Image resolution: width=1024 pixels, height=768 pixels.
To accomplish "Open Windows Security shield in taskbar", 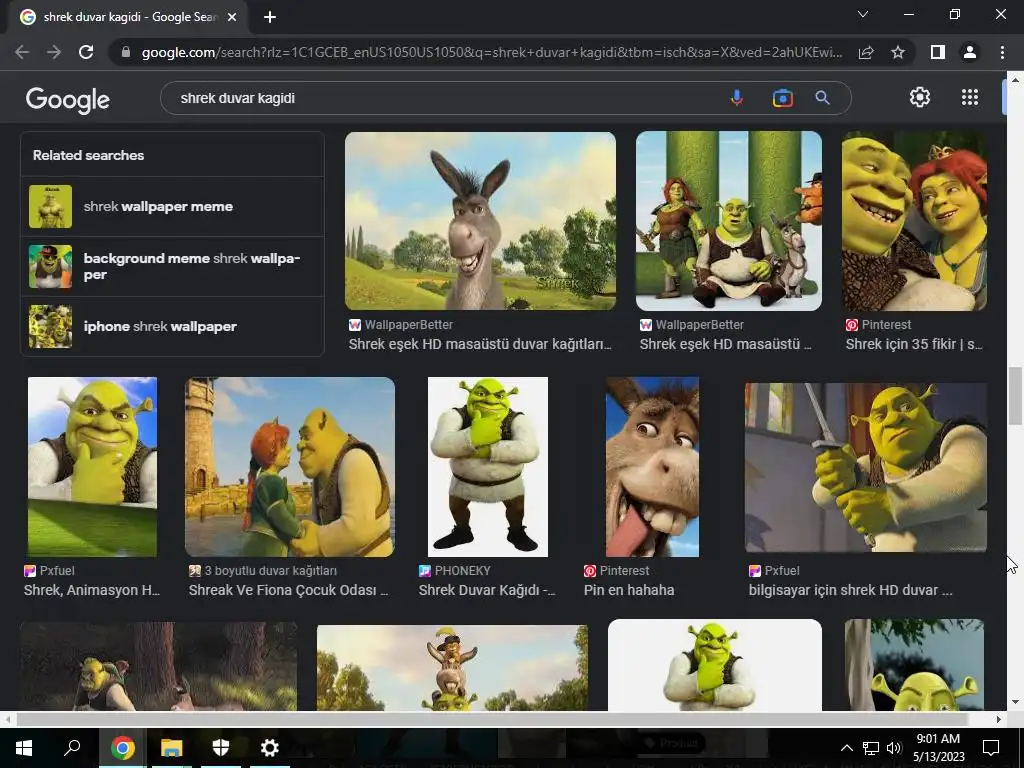I will coord(221,747).
